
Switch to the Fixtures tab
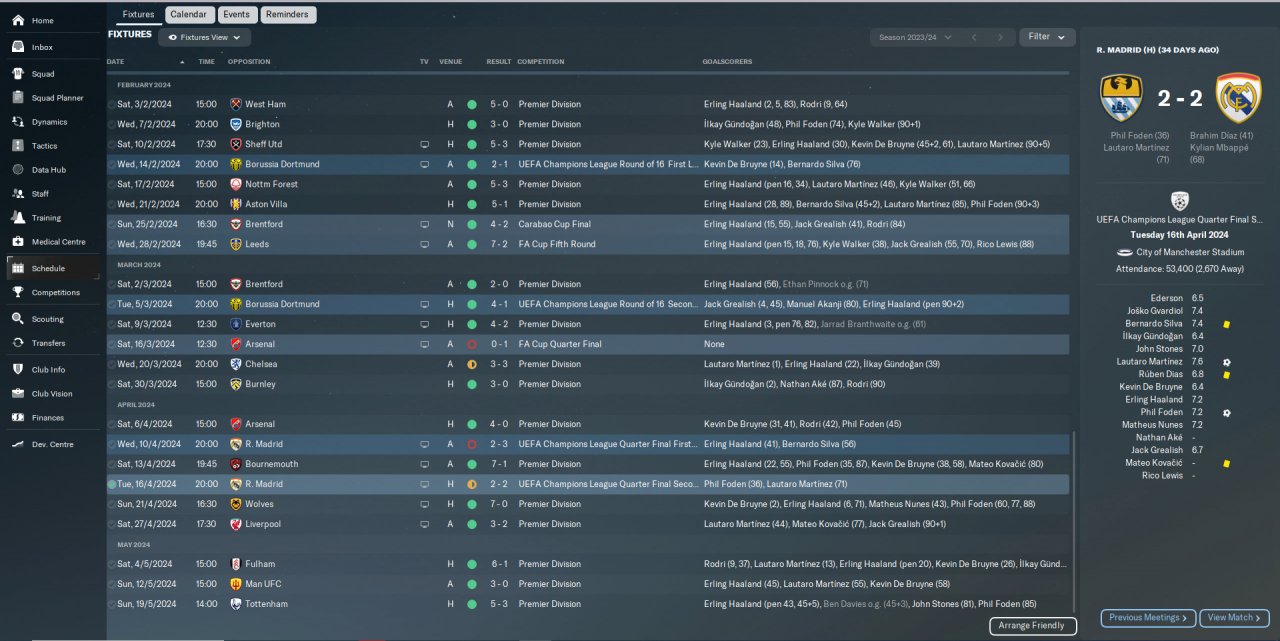tap(138, 15)
